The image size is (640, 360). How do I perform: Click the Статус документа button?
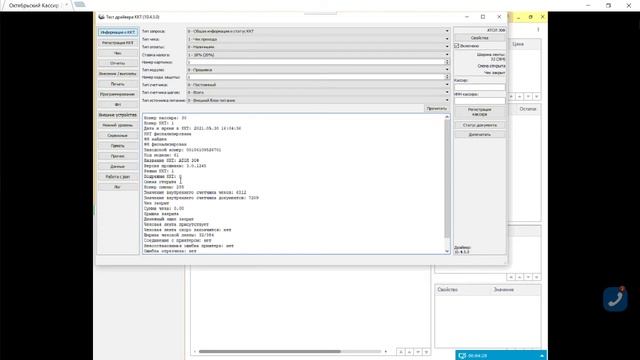coord(480,125)
